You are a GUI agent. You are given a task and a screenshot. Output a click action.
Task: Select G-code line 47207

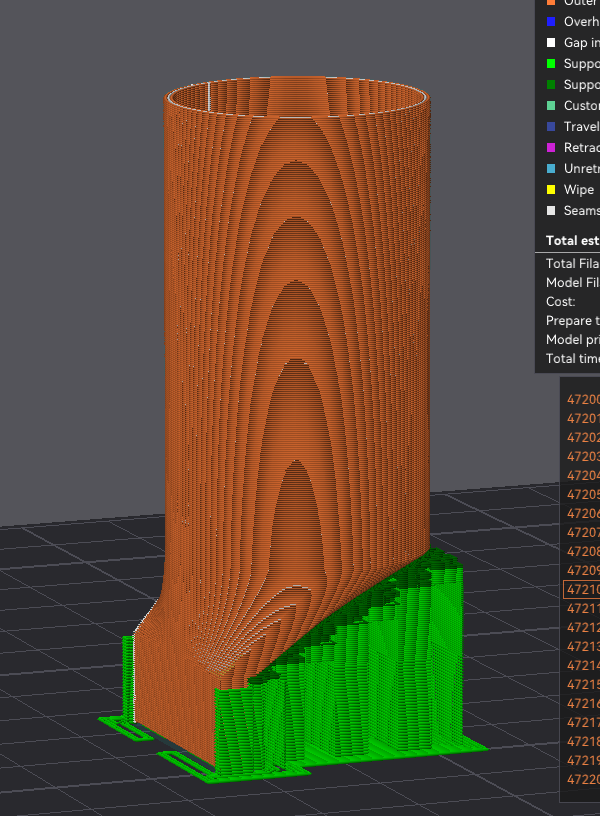(583, 532)
